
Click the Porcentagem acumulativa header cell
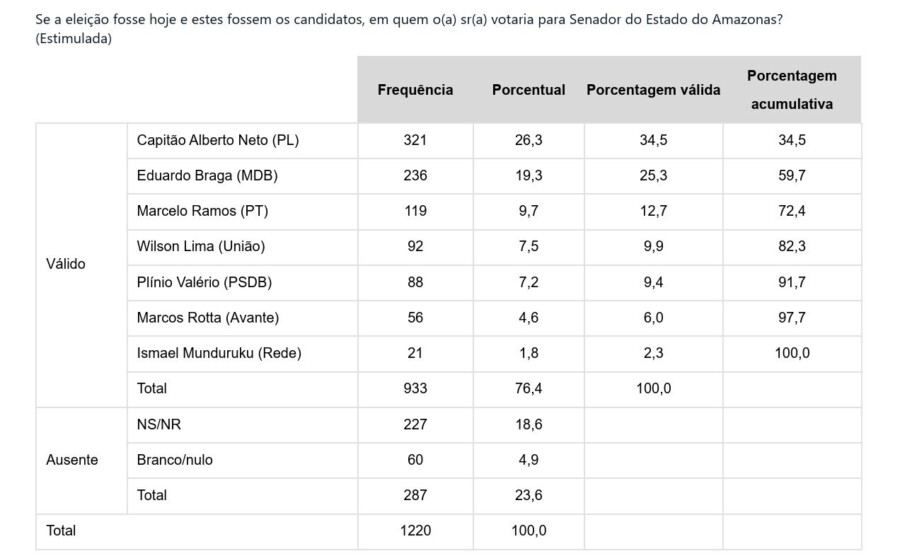pos(792,90)
